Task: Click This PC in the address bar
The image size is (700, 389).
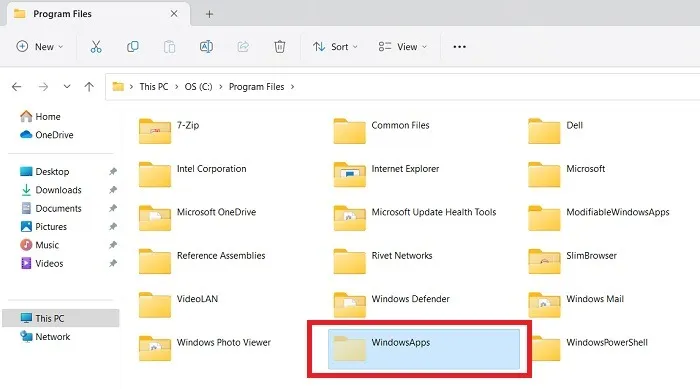Action: [x=154, y=87]
